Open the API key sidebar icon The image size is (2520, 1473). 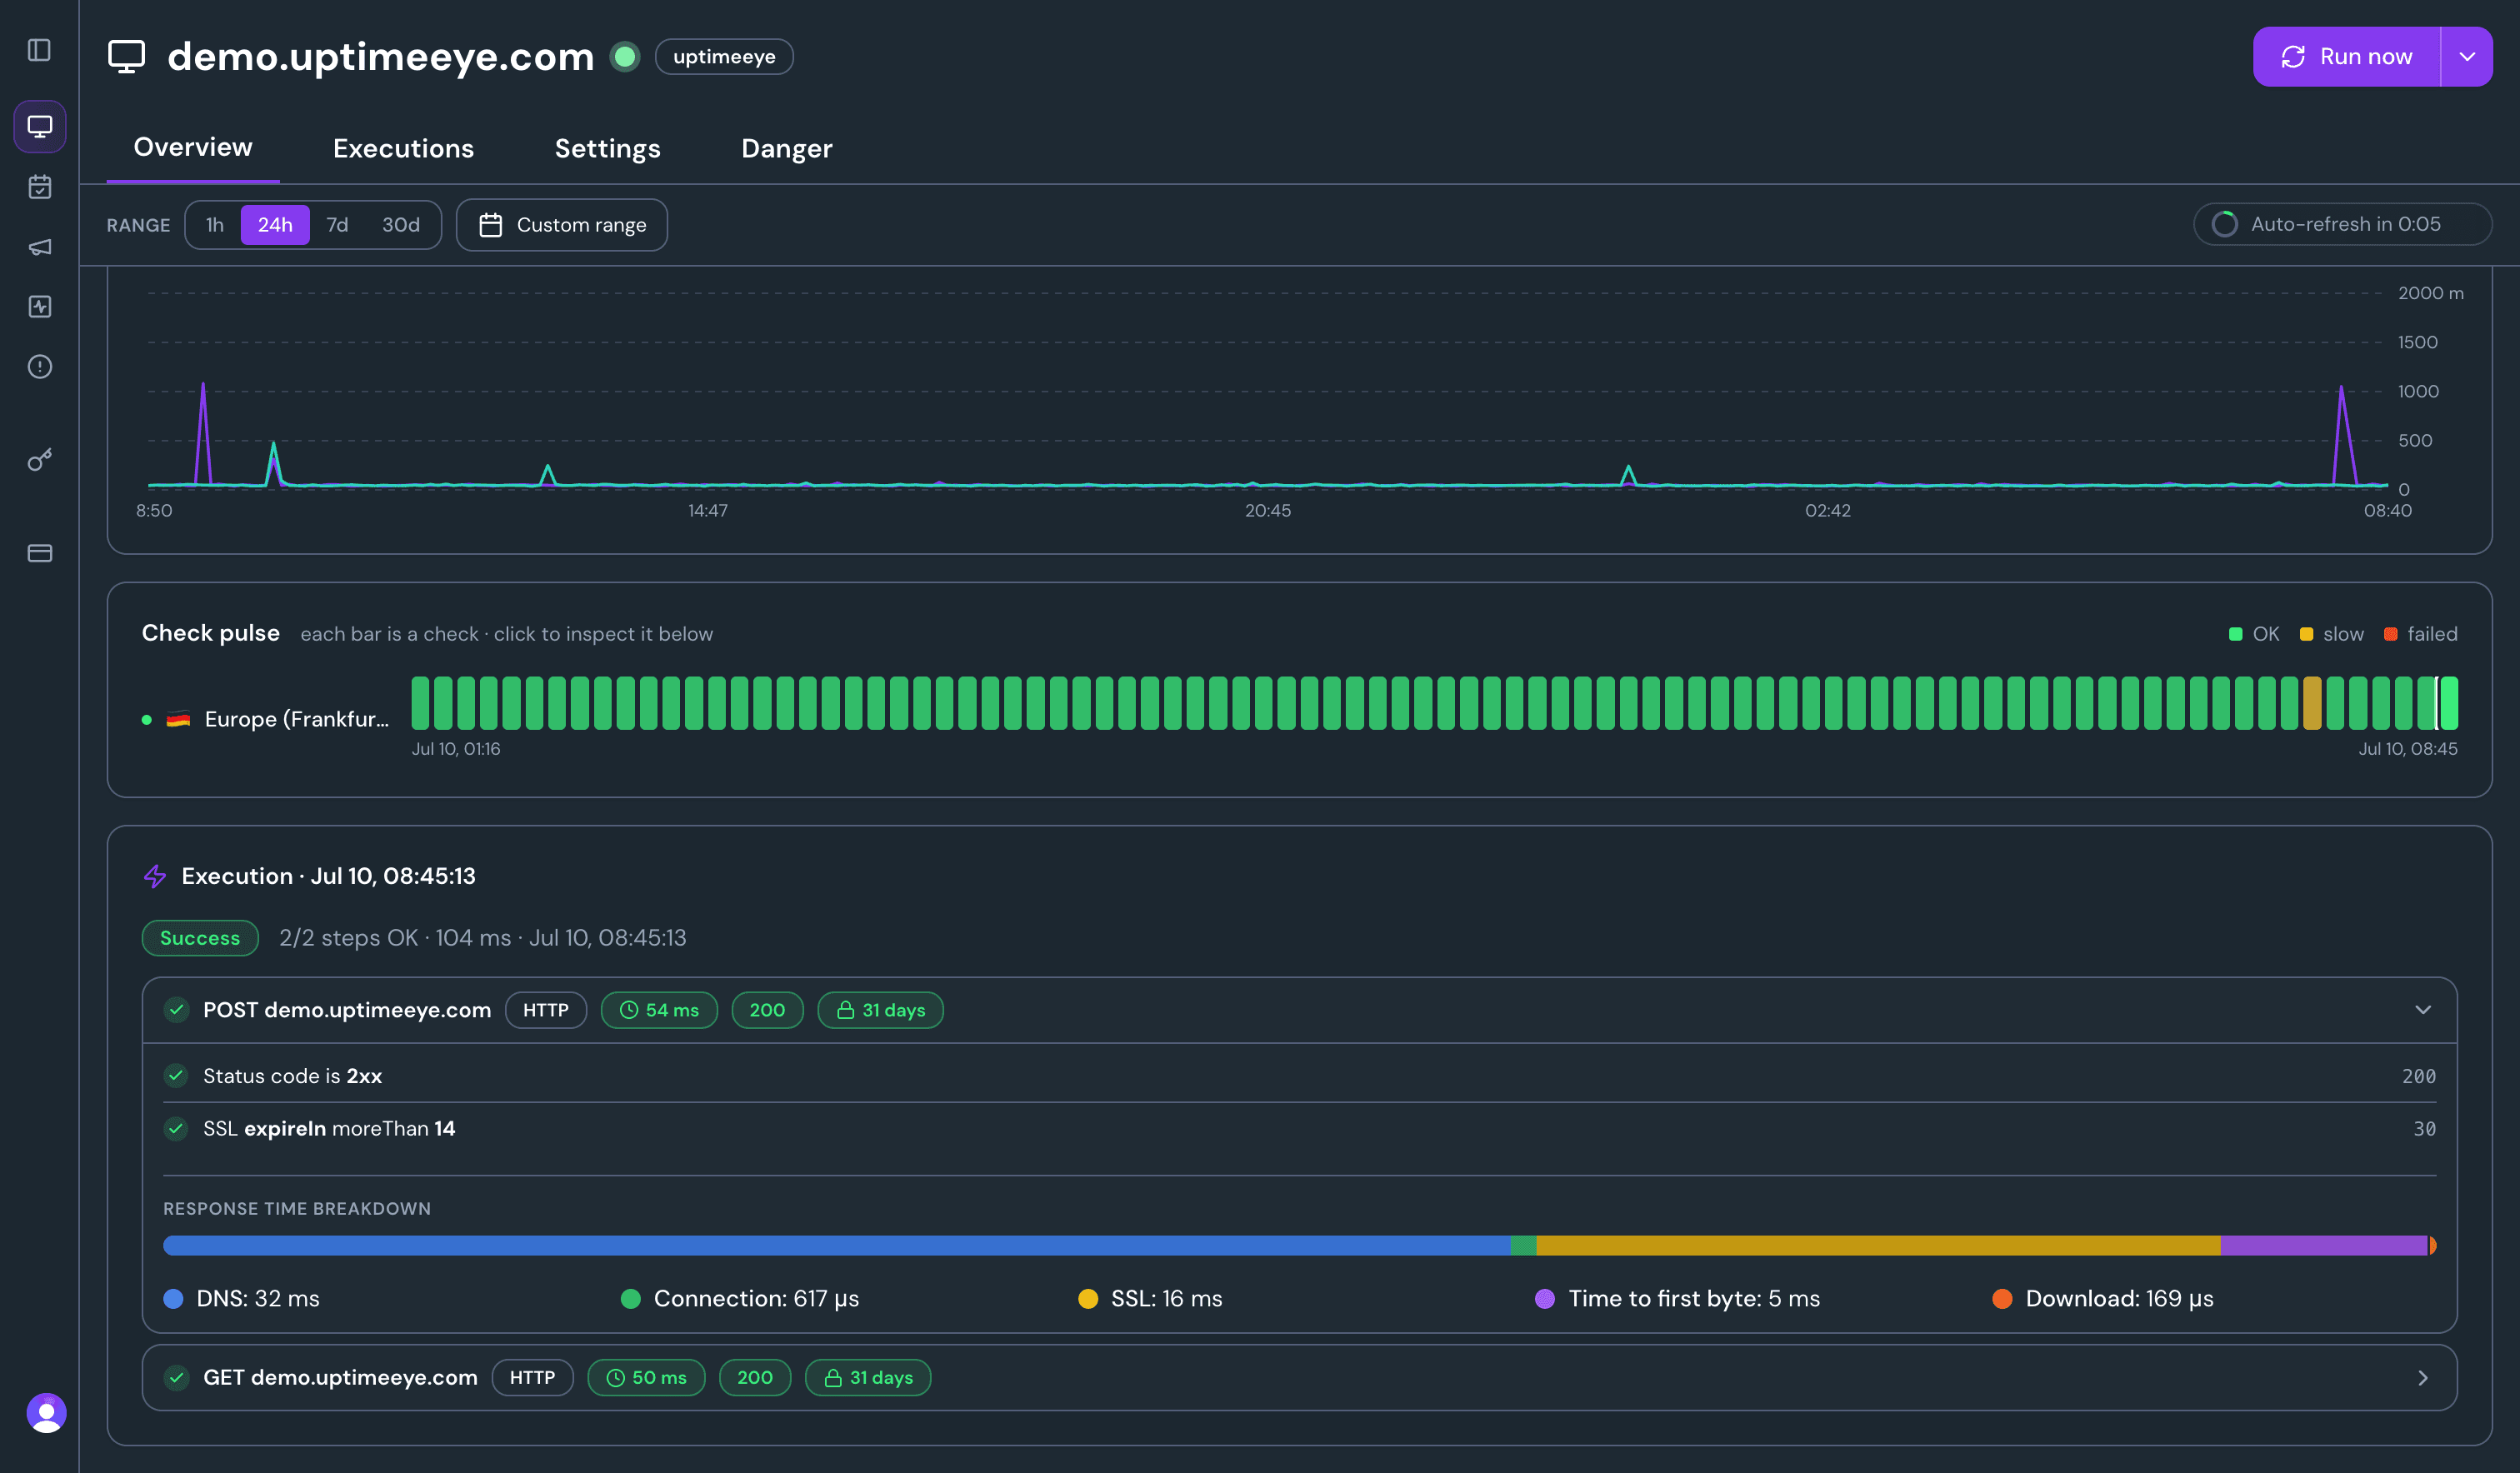point(40,459)
